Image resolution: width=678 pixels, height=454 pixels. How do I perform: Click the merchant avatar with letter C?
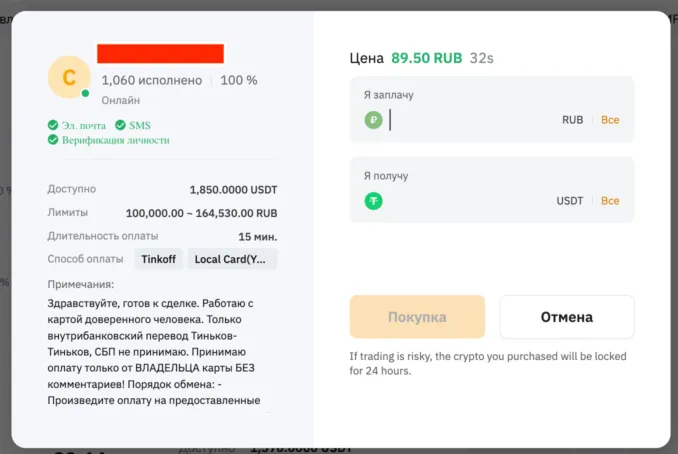point(69,77)
